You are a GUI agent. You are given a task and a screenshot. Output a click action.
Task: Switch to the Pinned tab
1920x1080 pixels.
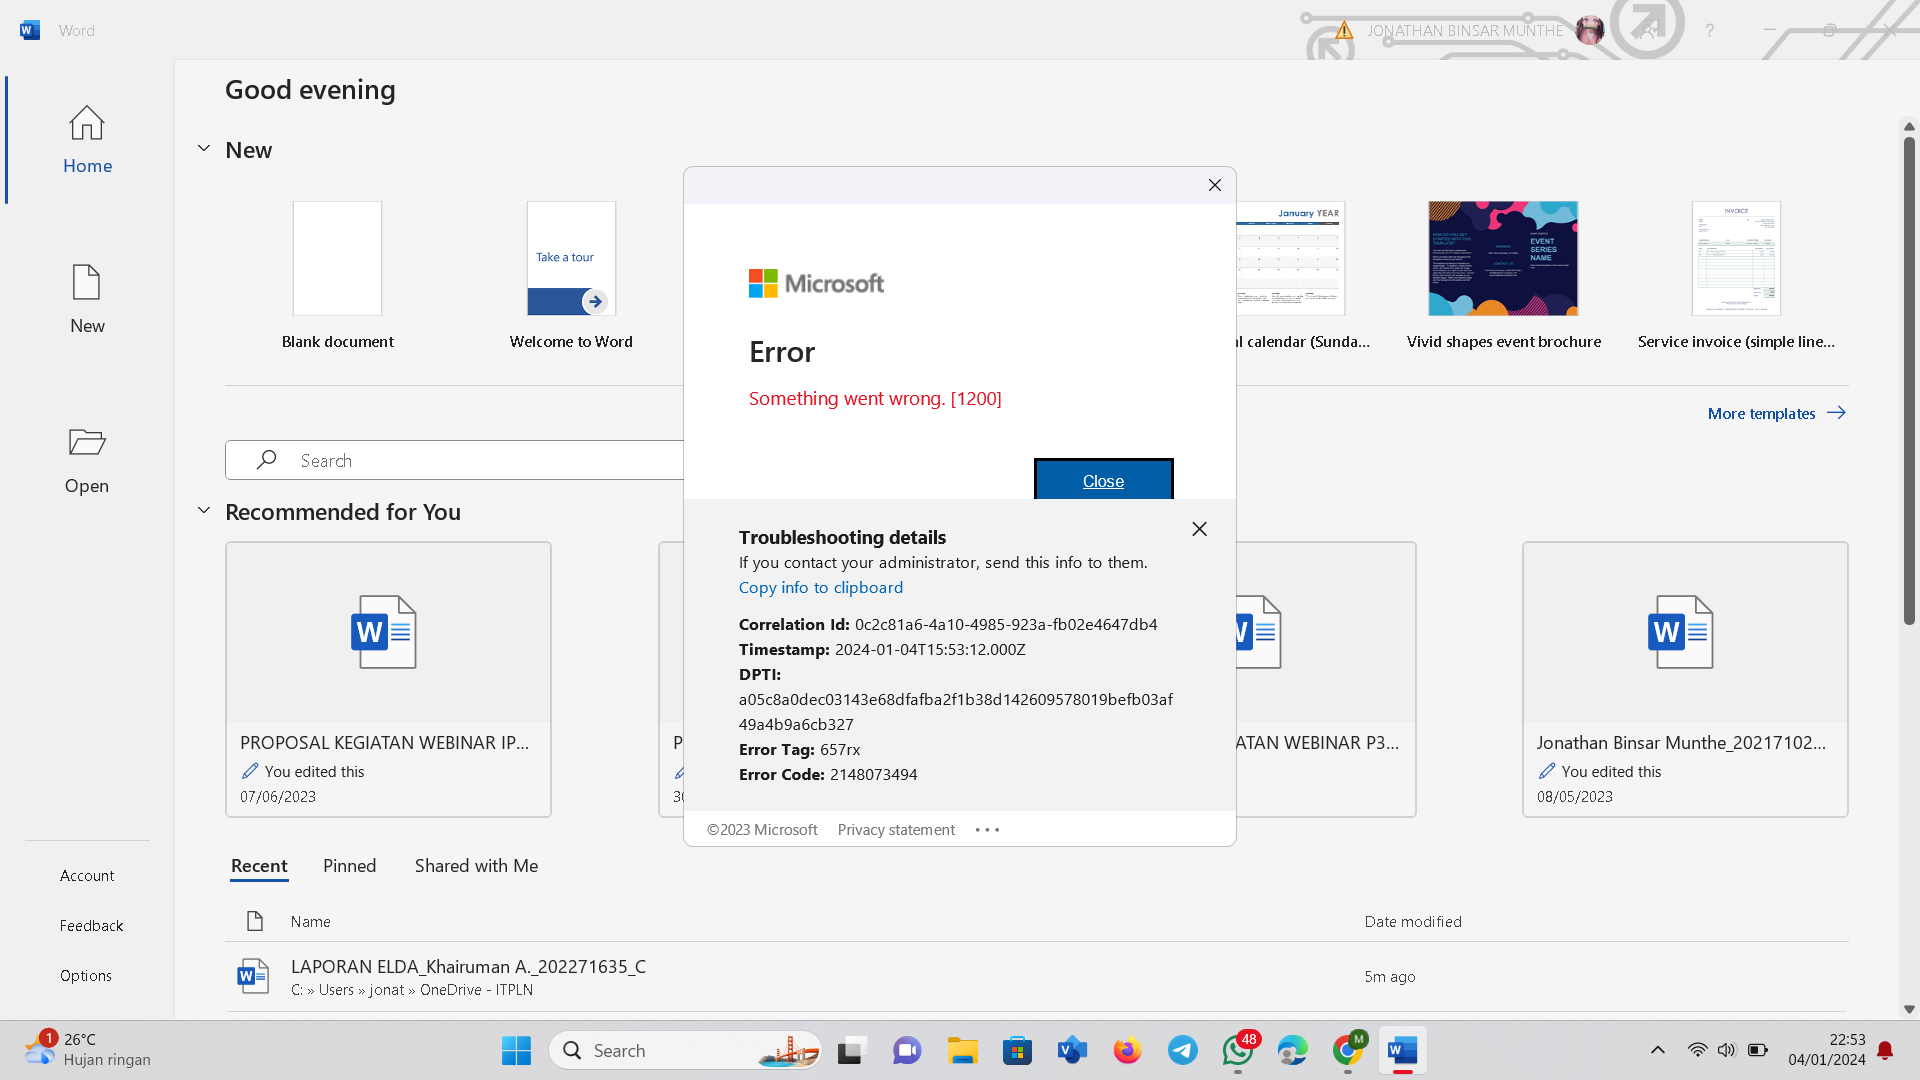[349, 866]
